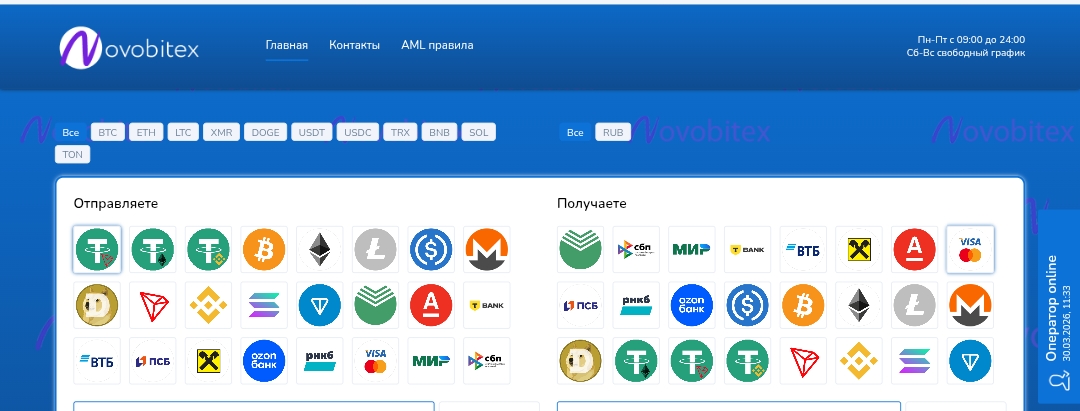Choose Visa/Mastercard in the Отправляете grid
The image size is (1080, 411).
pos(375,361)
